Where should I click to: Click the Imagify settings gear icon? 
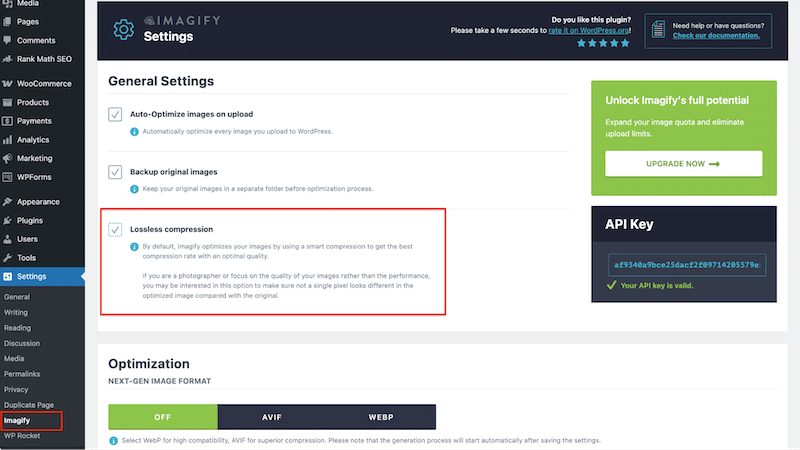coord(123,30)
